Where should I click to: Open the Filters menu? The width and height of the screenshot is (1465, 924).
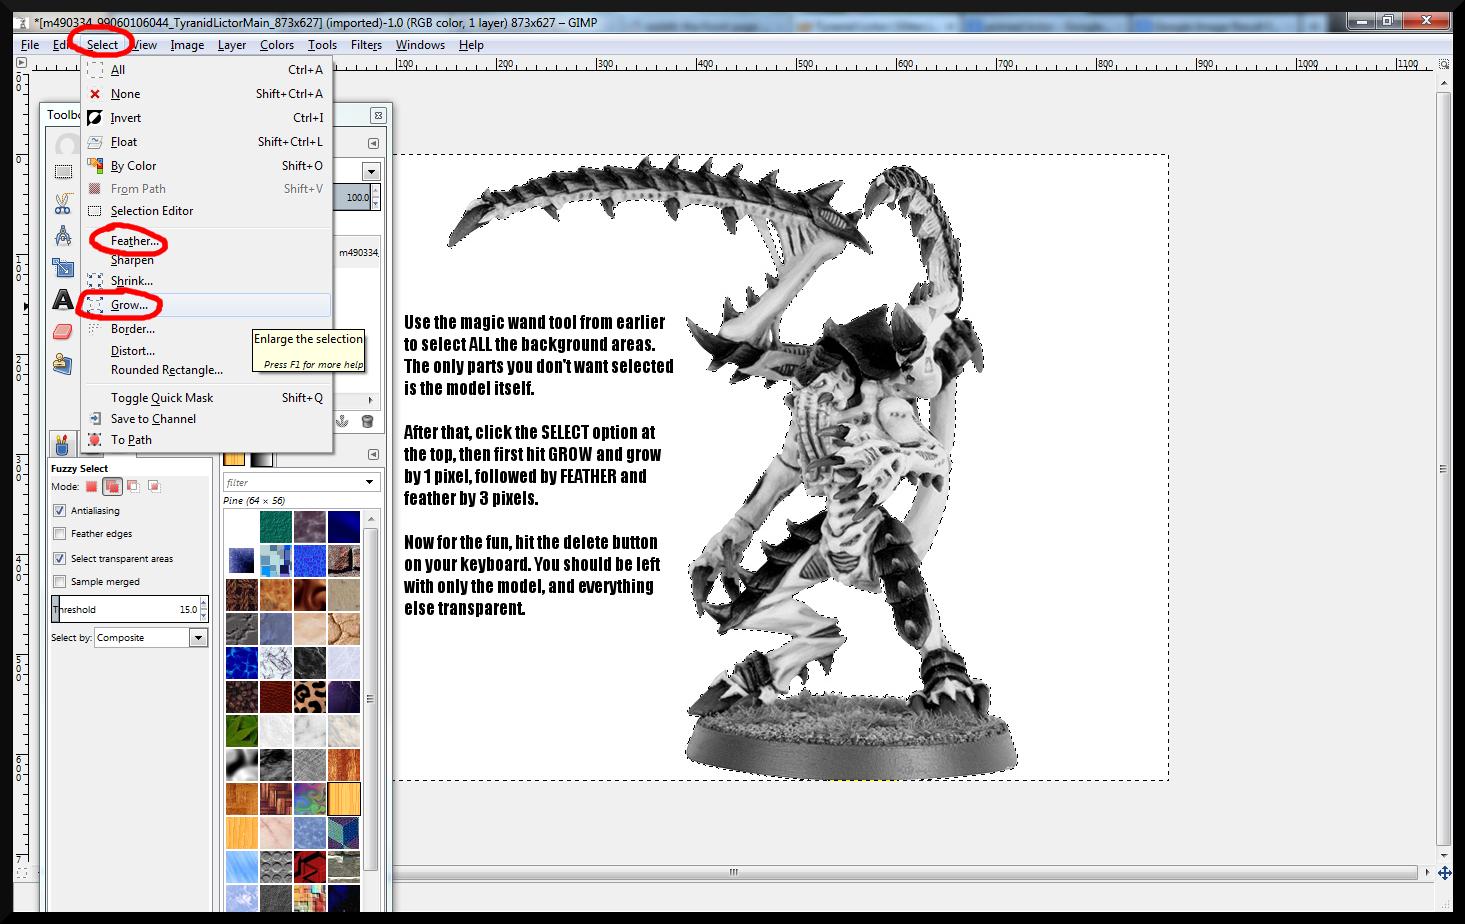(366, 45)
